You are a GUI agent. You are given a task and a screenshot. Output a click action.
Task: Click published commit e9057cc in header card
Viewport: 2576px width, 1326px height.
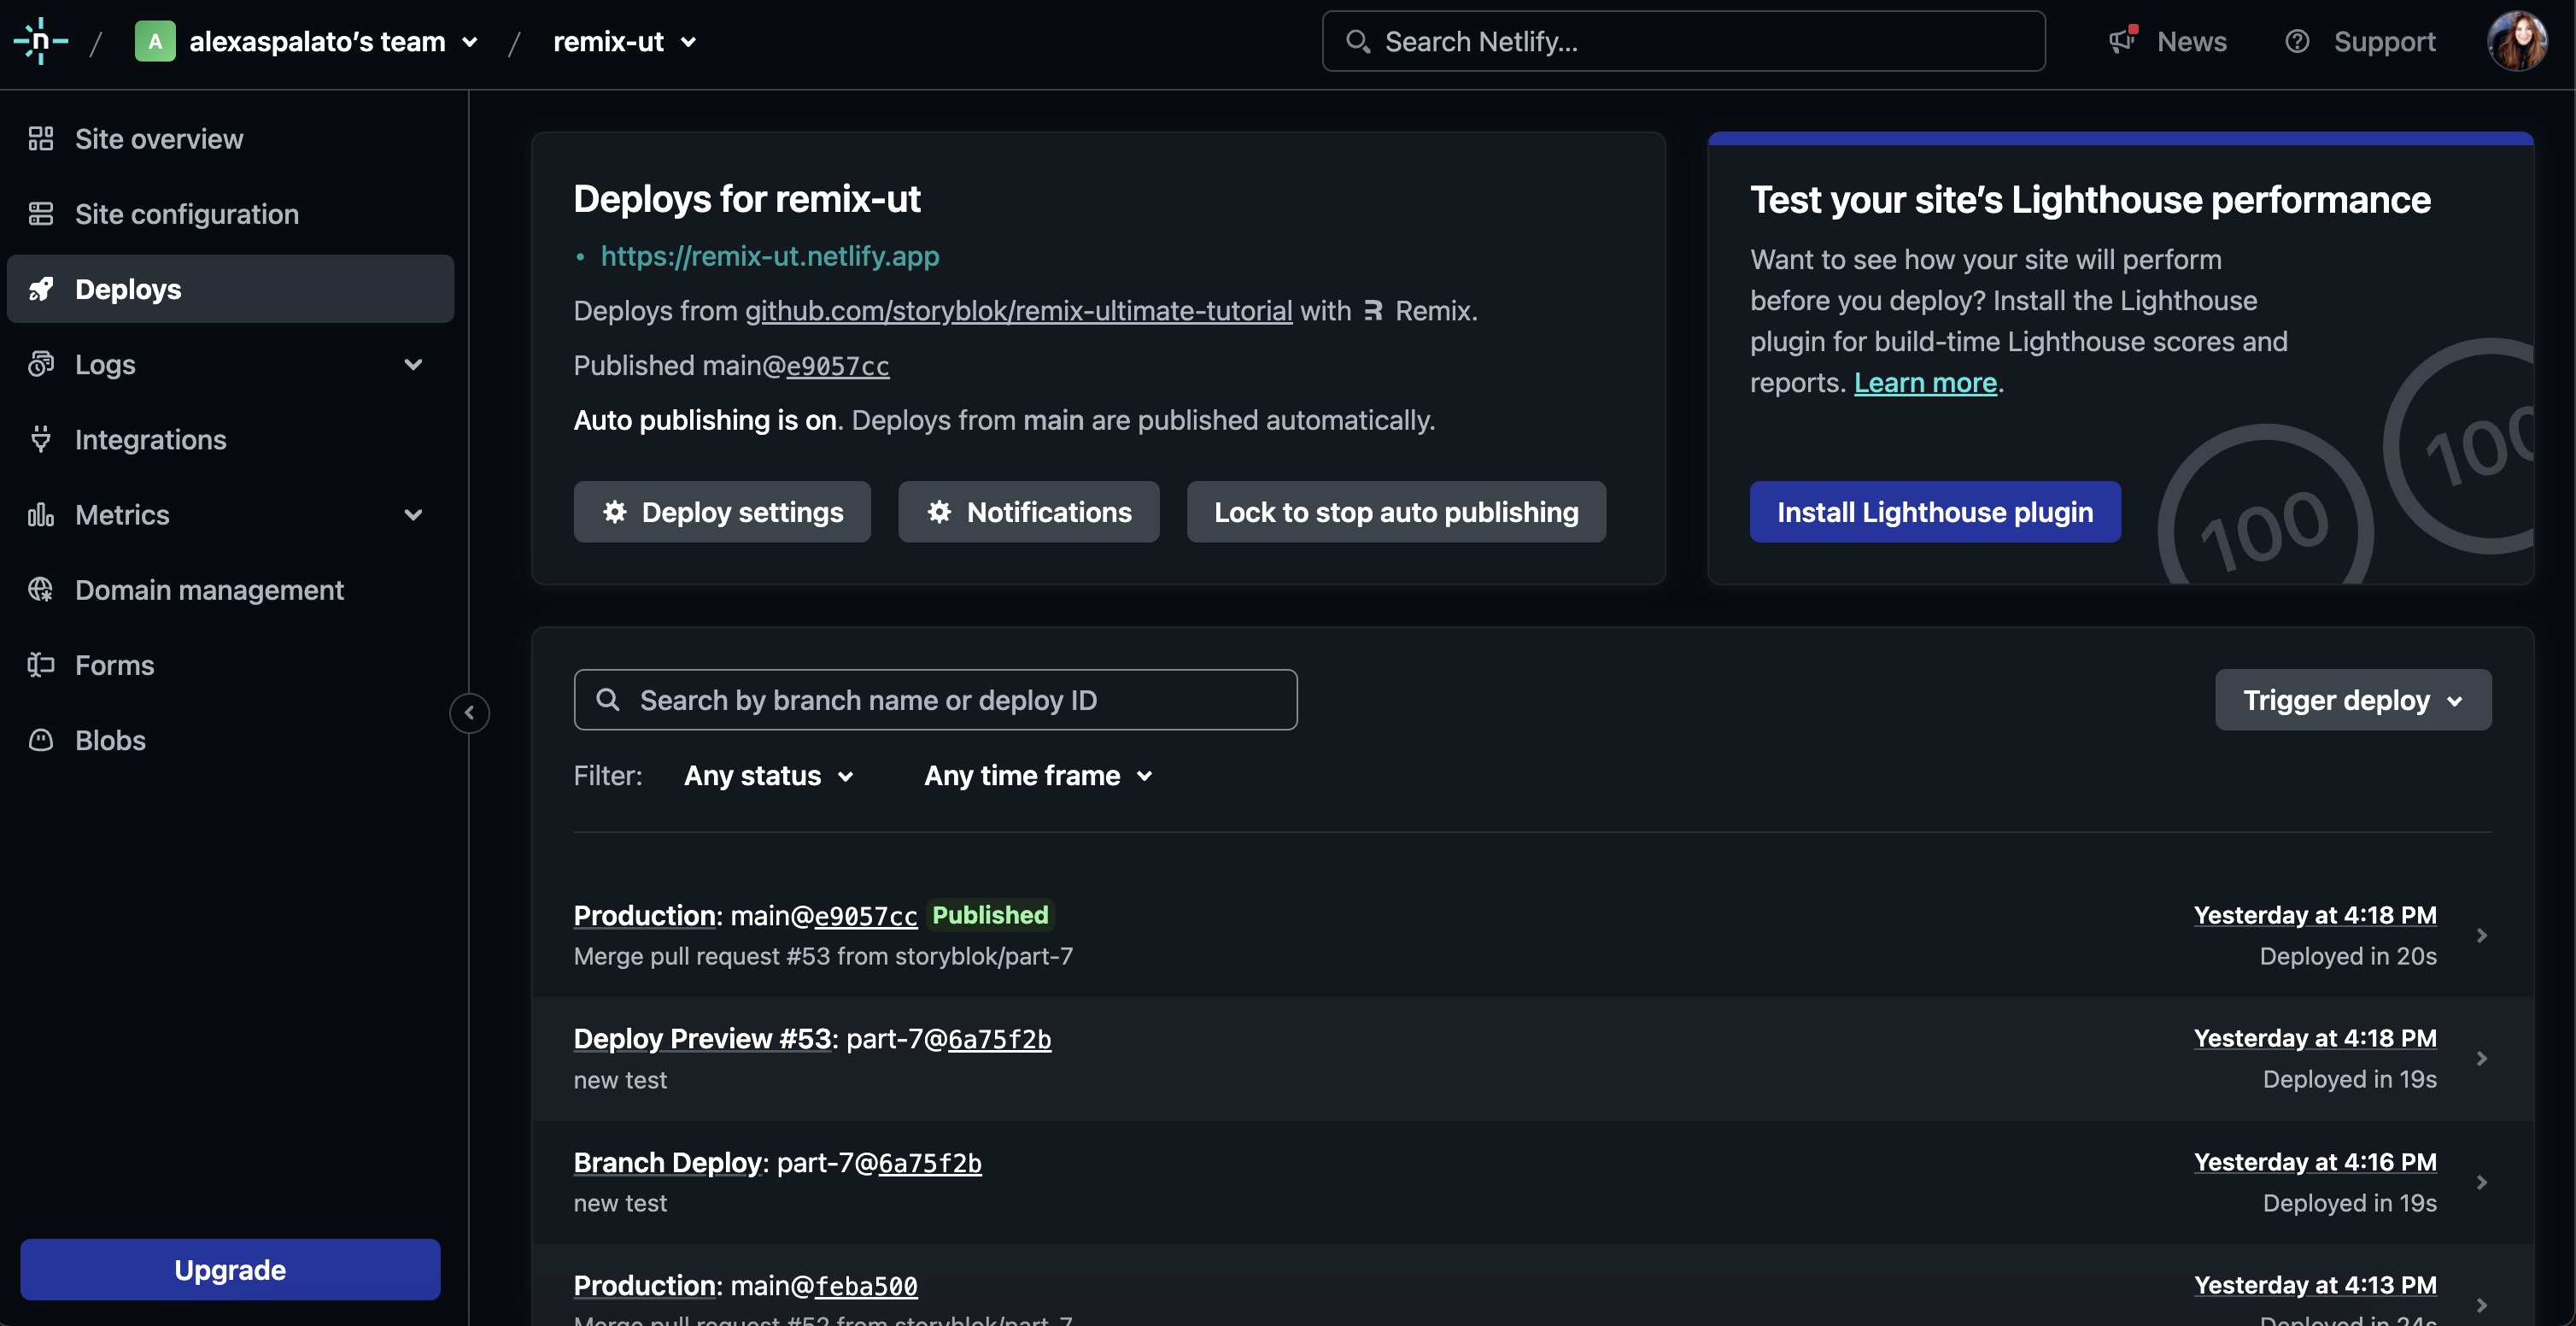click(837, 366)
